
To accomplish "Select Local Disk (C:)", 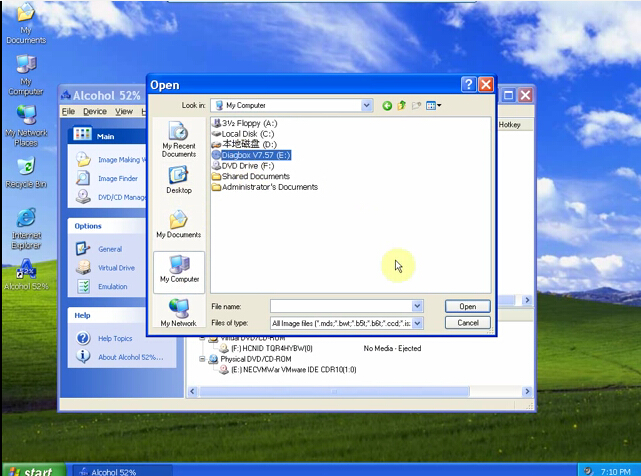I will pos(243,134).
